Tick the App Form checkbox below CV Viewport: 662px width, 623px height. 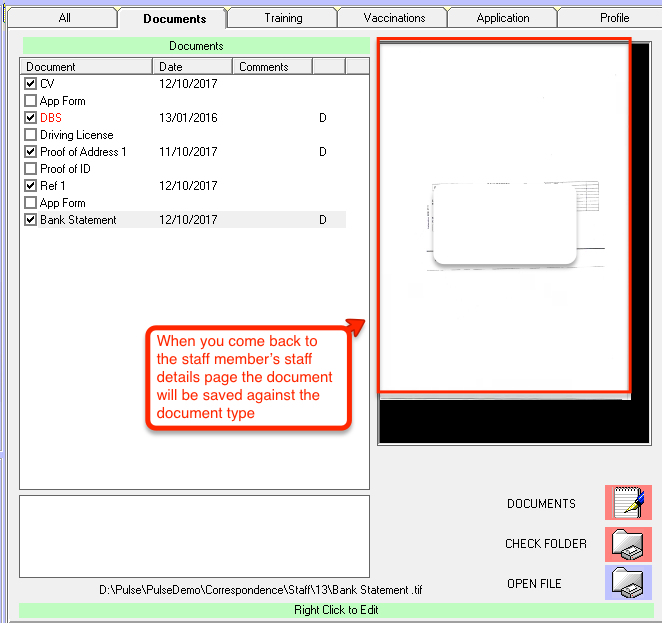[31, 101]
